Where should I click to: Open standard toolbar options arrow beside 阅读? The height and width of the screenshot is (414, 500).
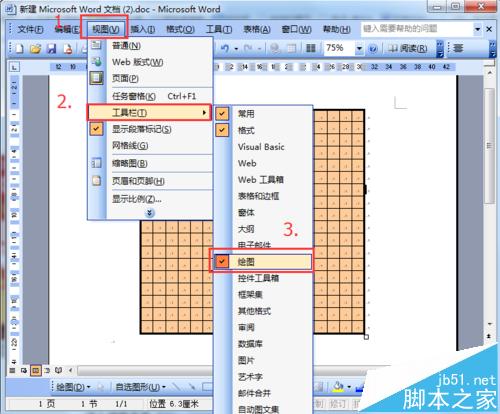click(x=440, y=49)
